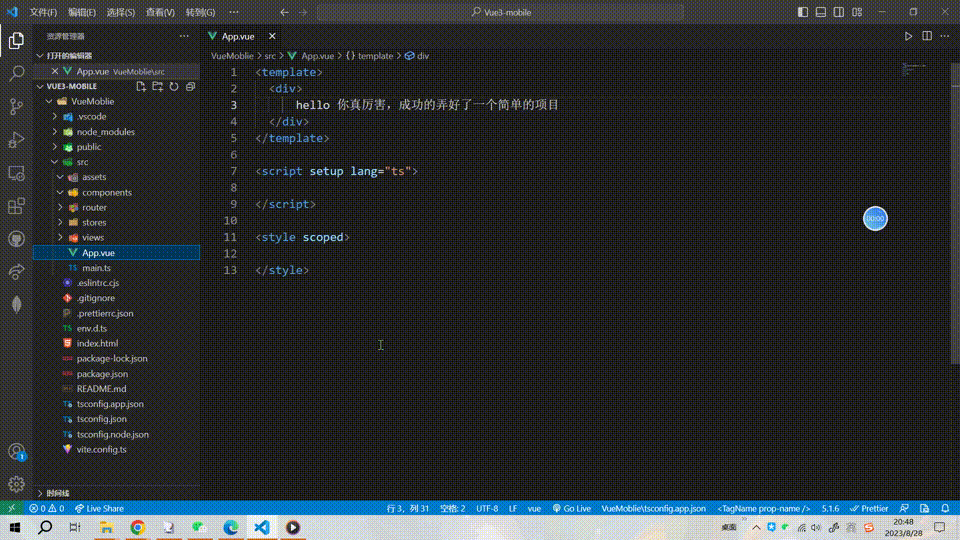
Task: Change UTF-8 file encoding
Action: [487, 508]
